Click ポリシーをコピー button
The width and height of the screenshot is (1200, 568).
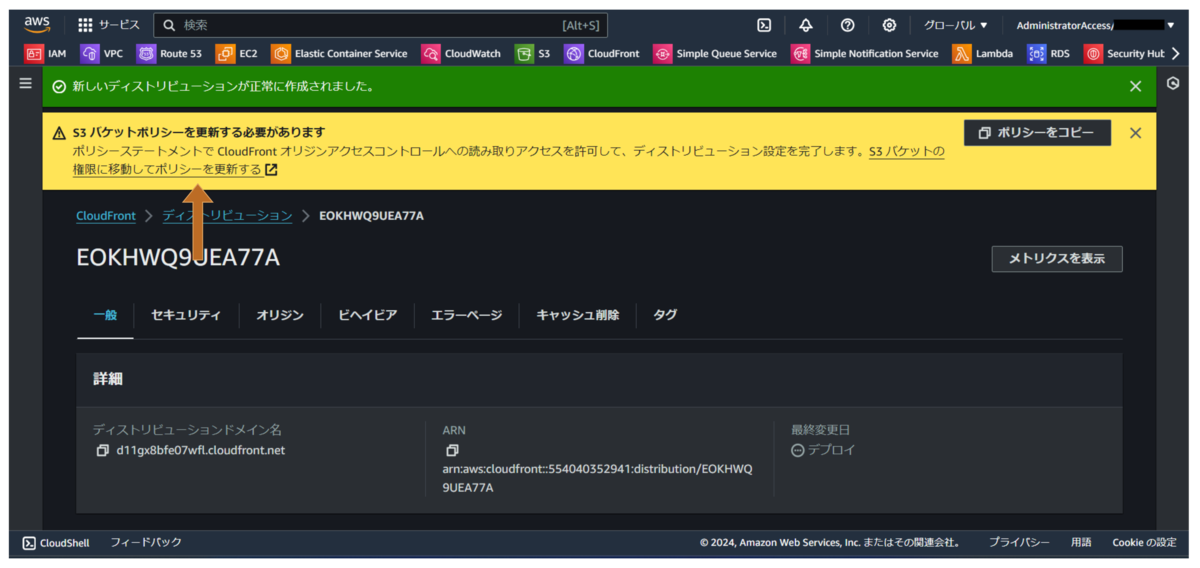click(x=1037, y=133)
